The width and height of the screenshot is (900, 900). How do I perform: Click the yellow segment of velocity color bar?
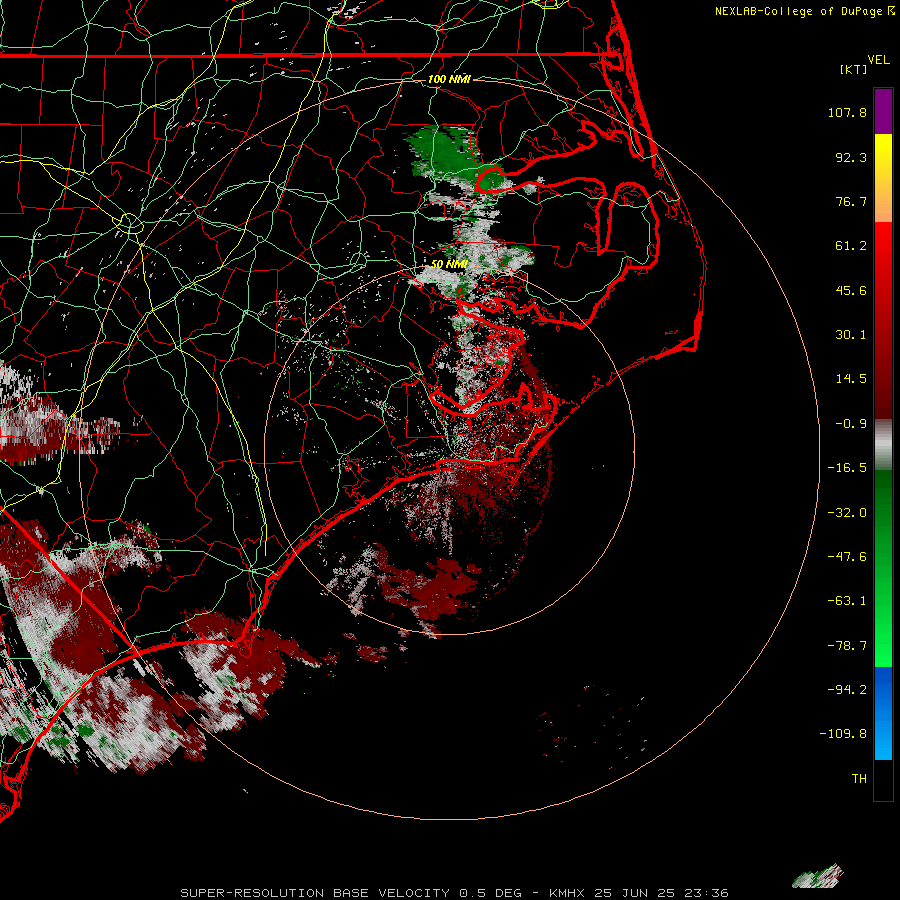[883, 152]
